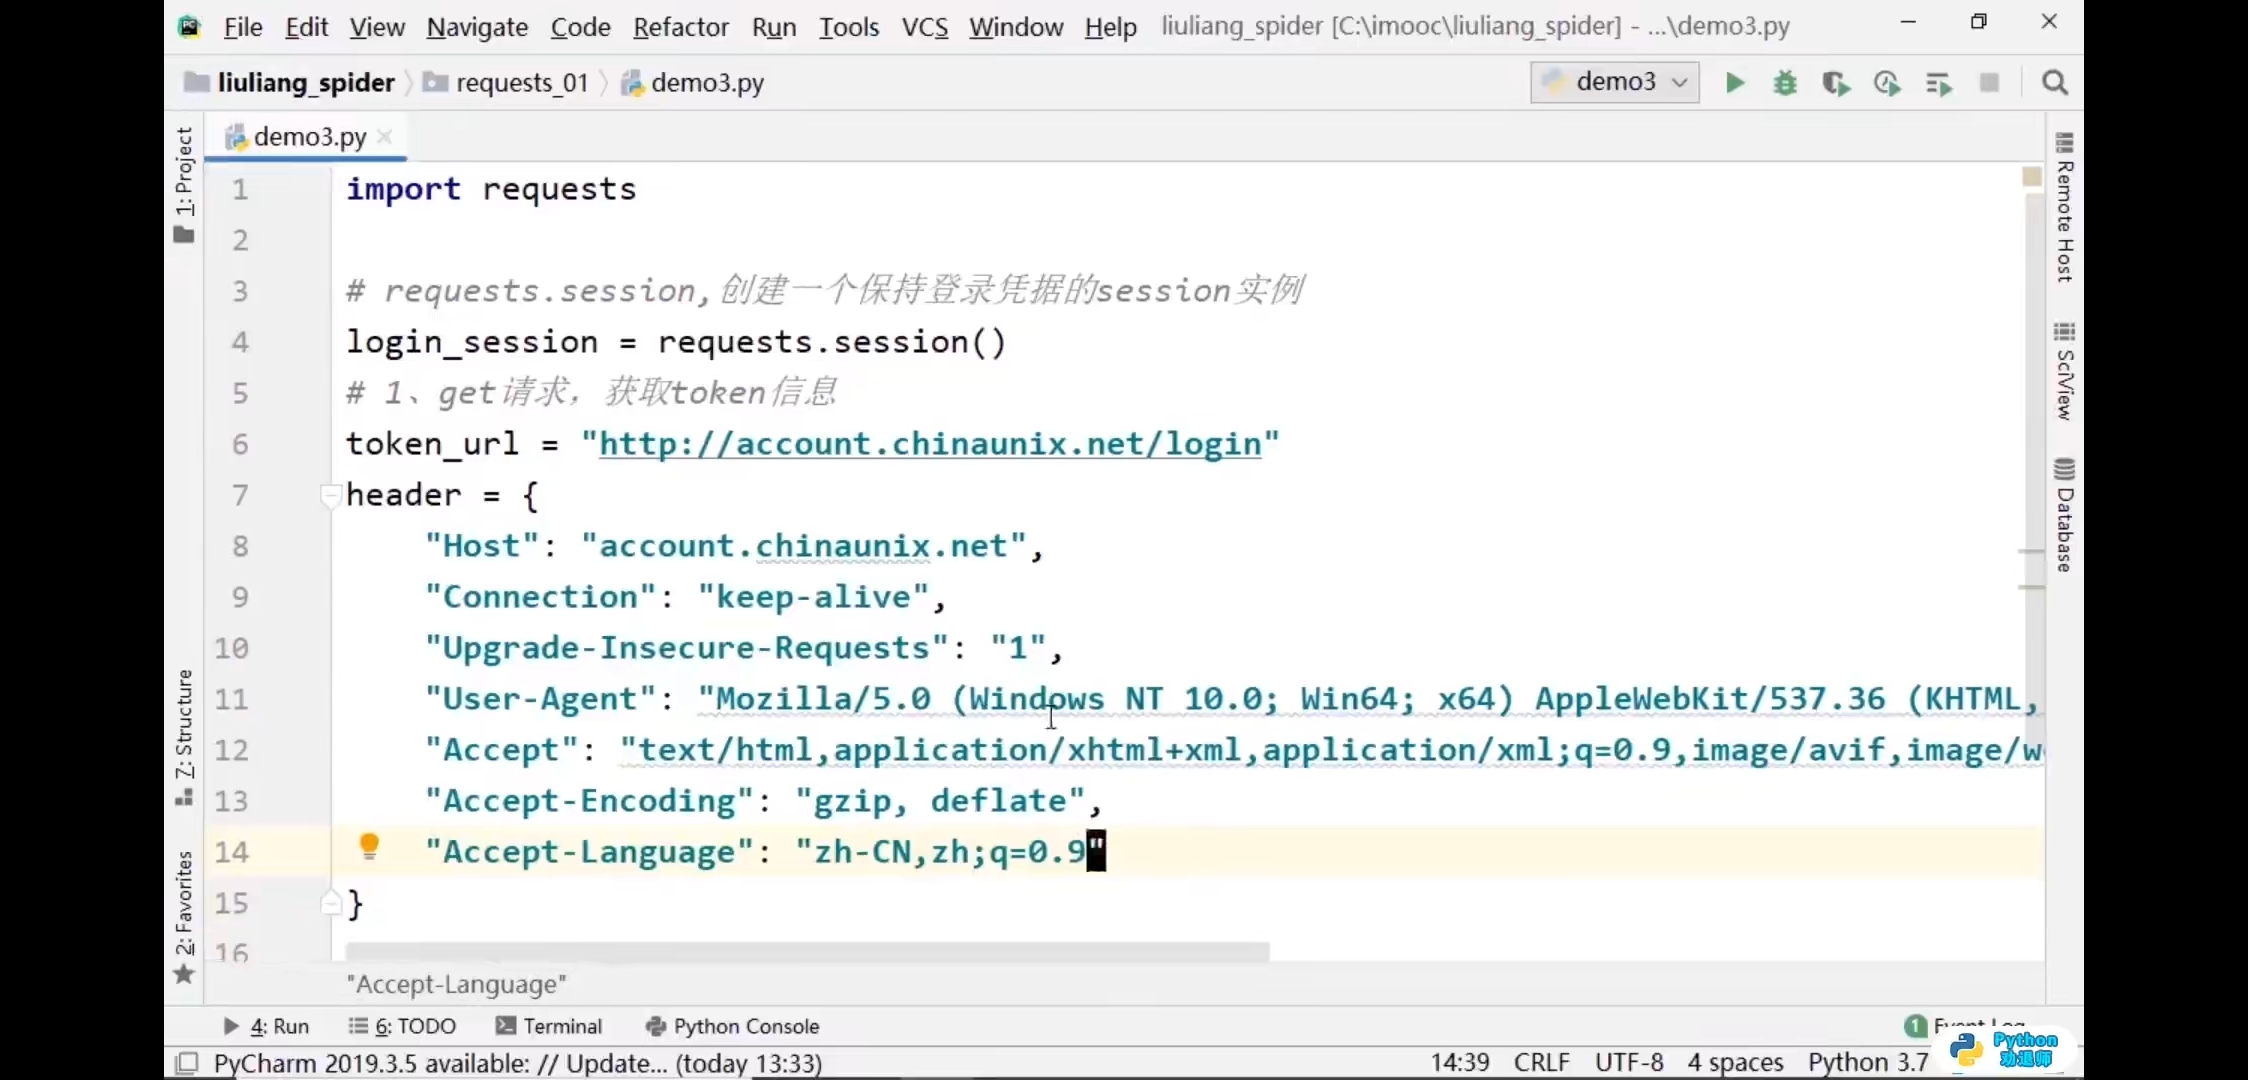Viewport: 2248px width, 1080px height.
Task: Open Search Everywhere magnifier icon
Action: (x=2055, y=83)
